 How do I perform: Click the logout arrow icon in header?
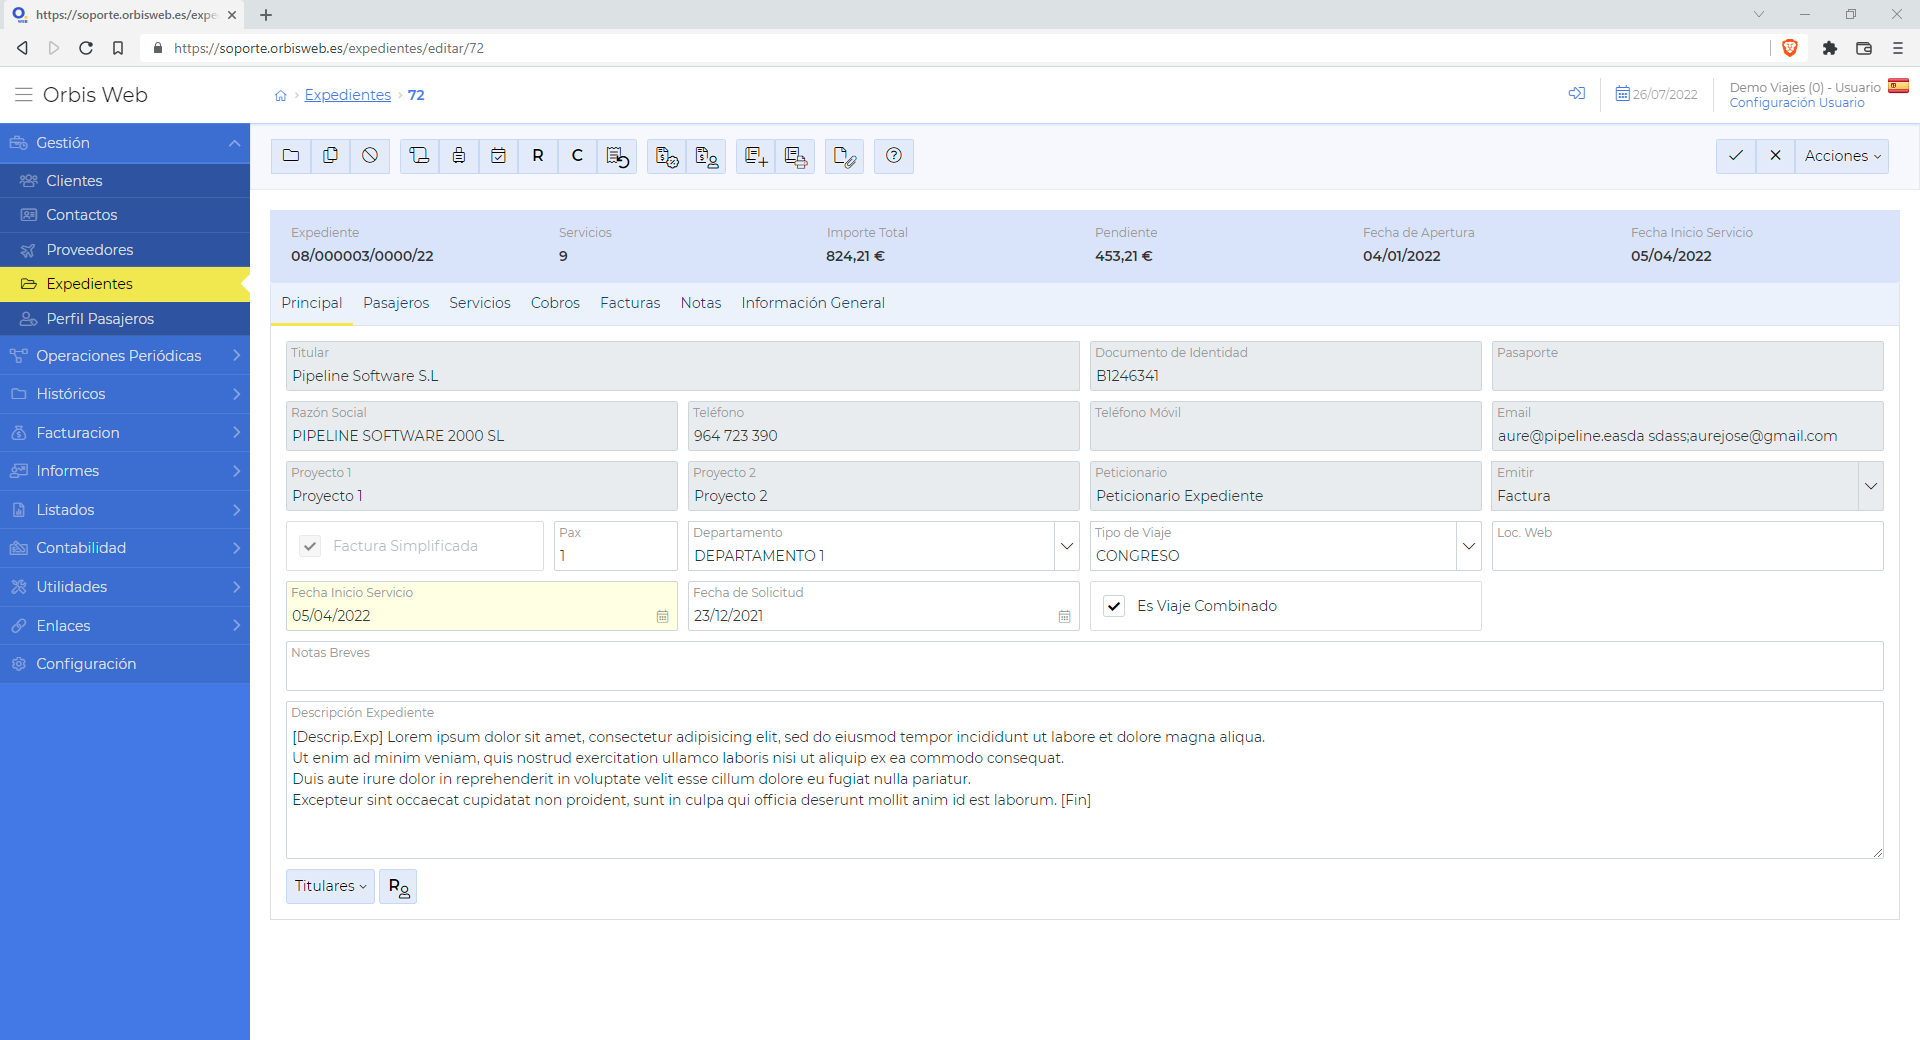pos(1577,94)
